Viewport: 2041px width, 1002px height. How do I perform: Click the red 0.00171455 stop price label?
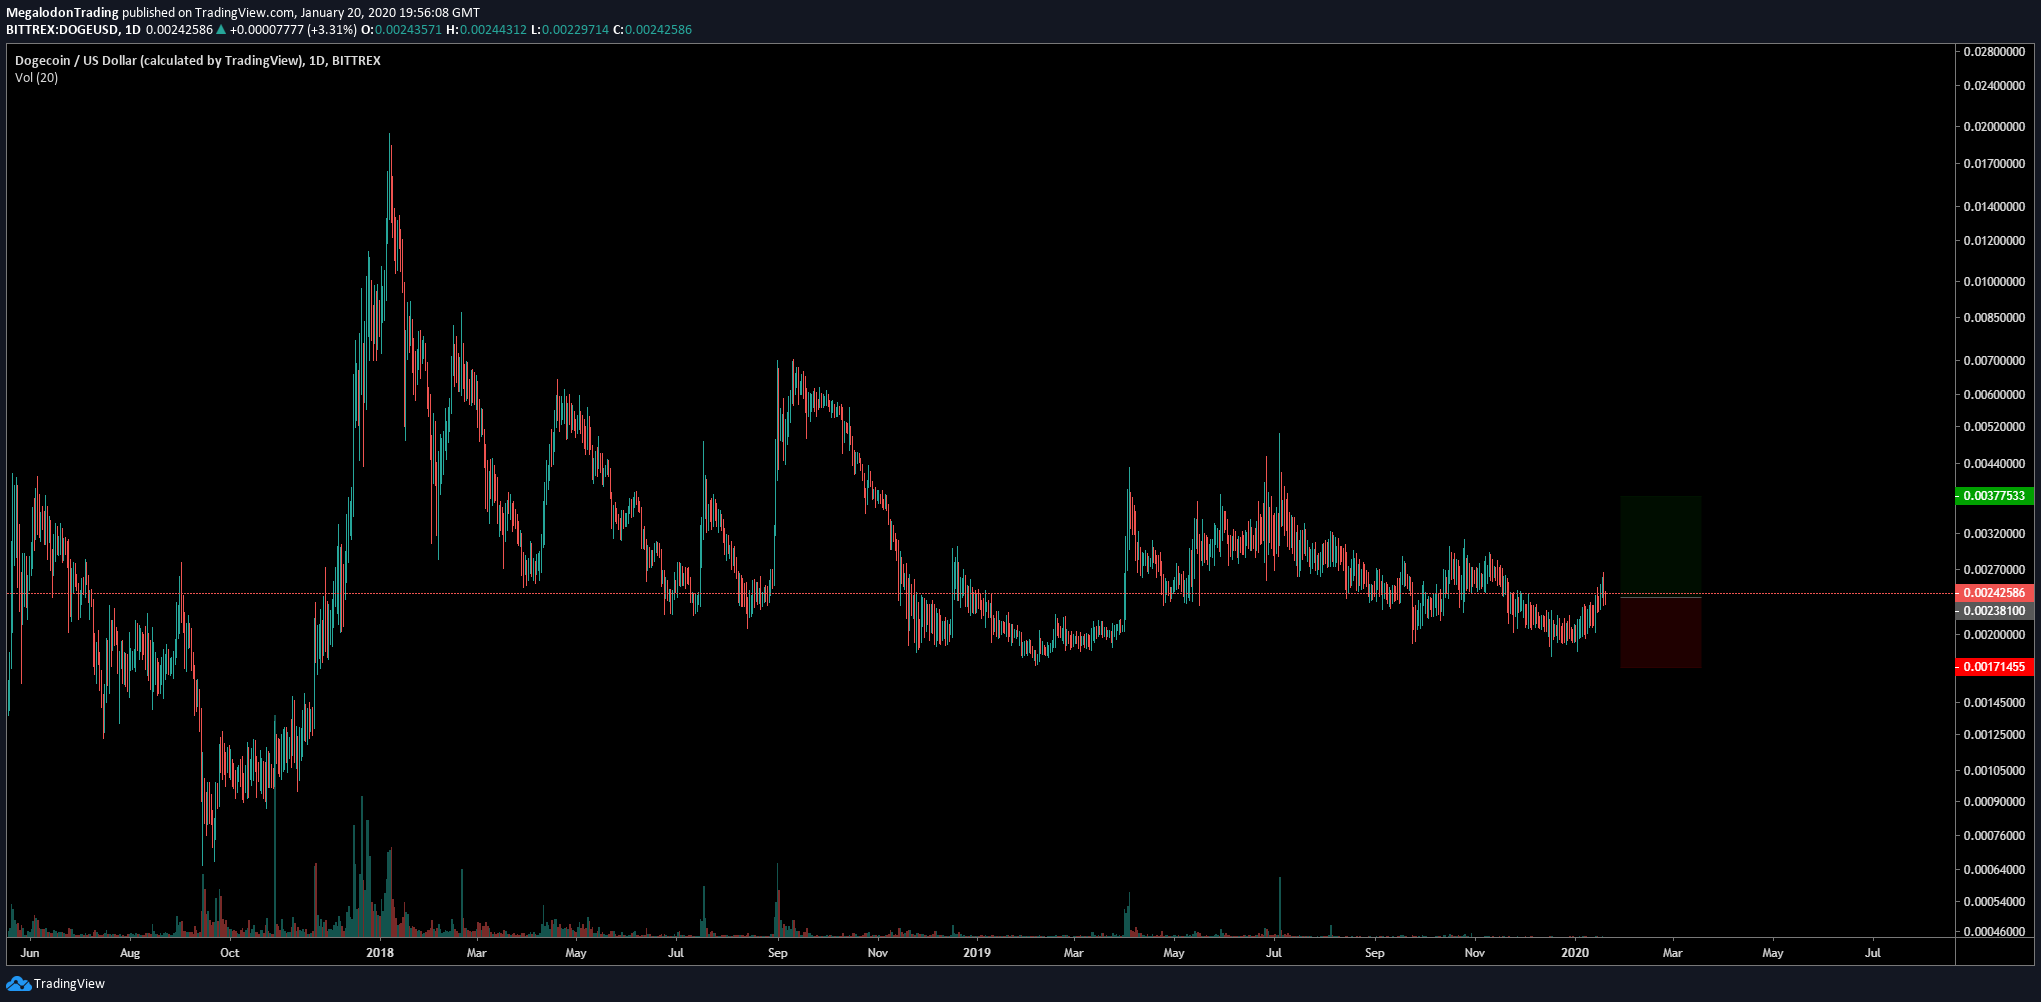coord(1993,667)
